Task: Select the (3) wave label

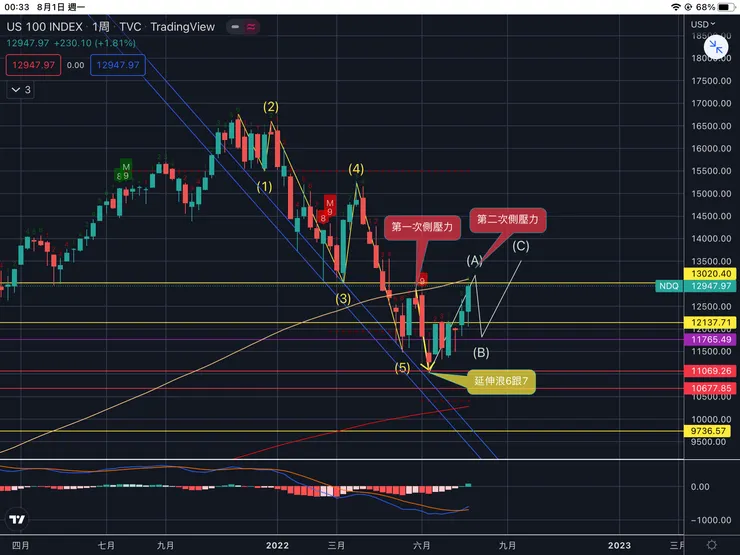Action: point(343,299)
